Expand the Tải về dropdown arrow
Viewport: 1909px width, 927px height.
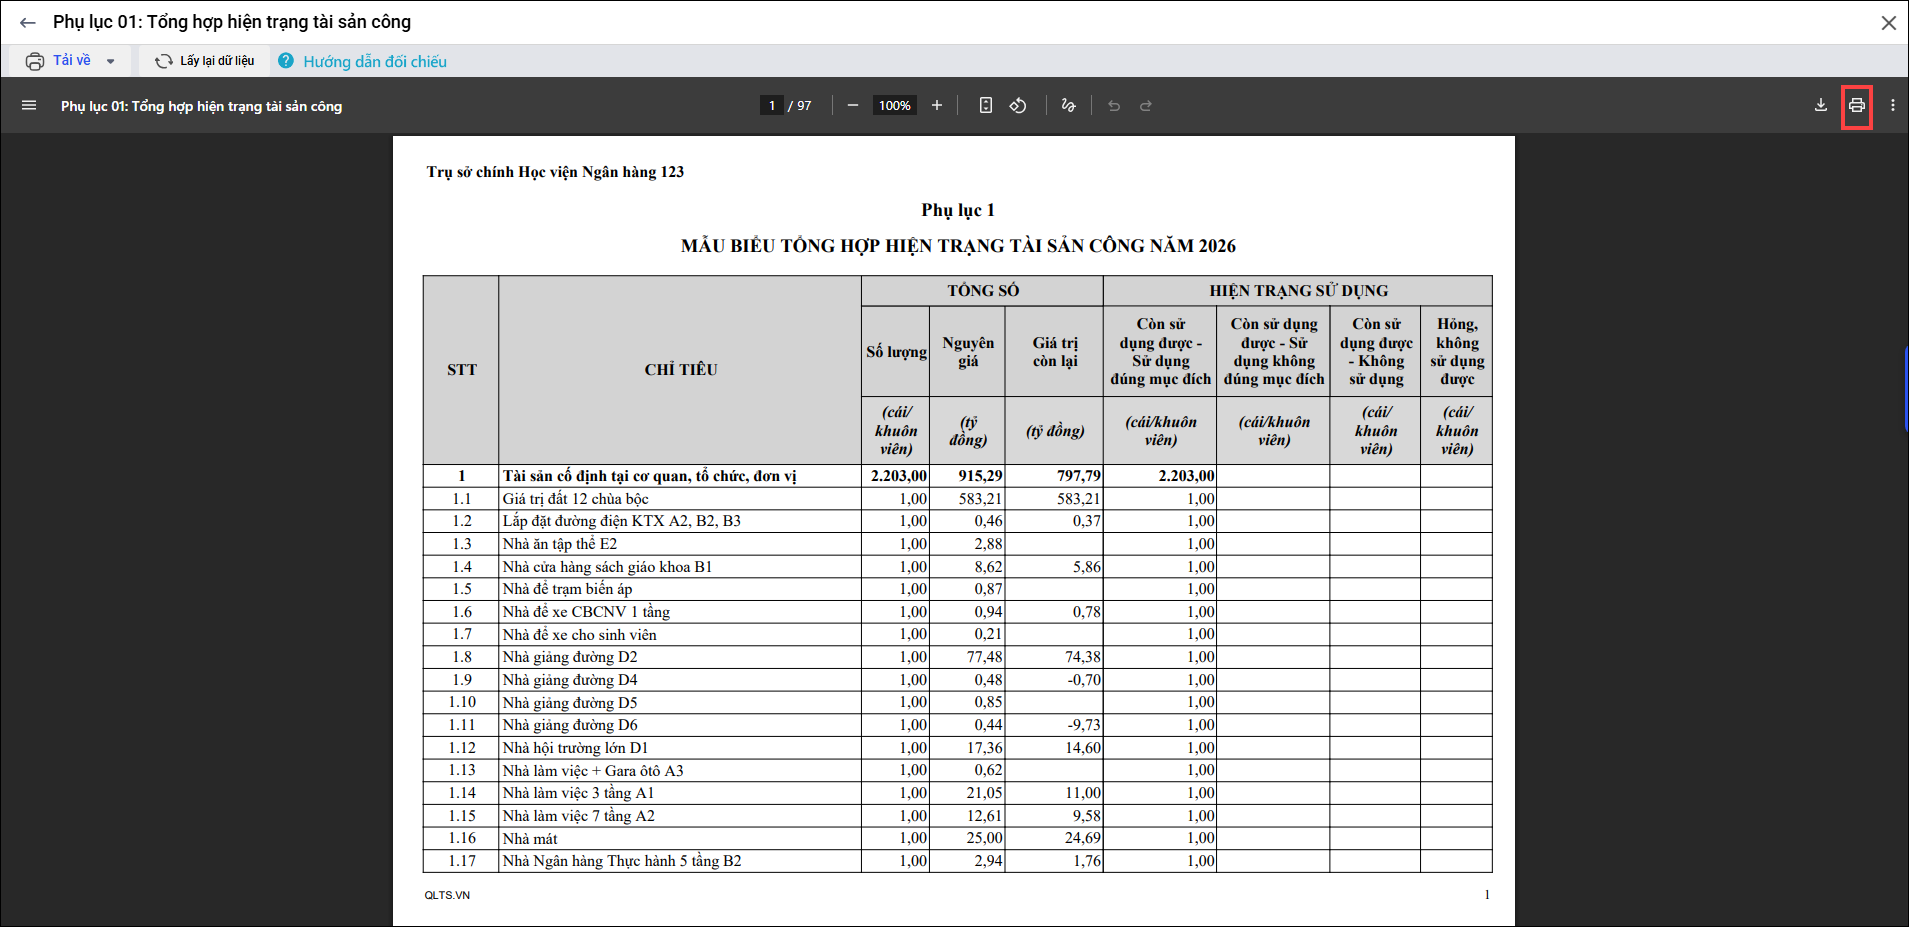[x=111, y=61]
